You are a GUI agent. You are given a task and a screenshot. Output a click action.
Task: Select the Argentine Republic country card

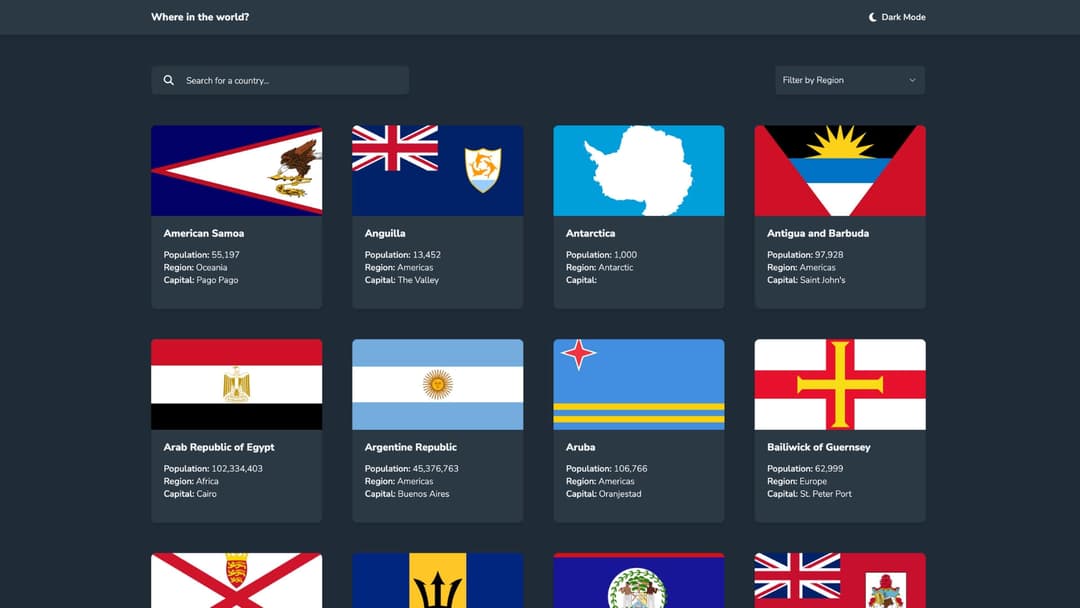(437, 430)
